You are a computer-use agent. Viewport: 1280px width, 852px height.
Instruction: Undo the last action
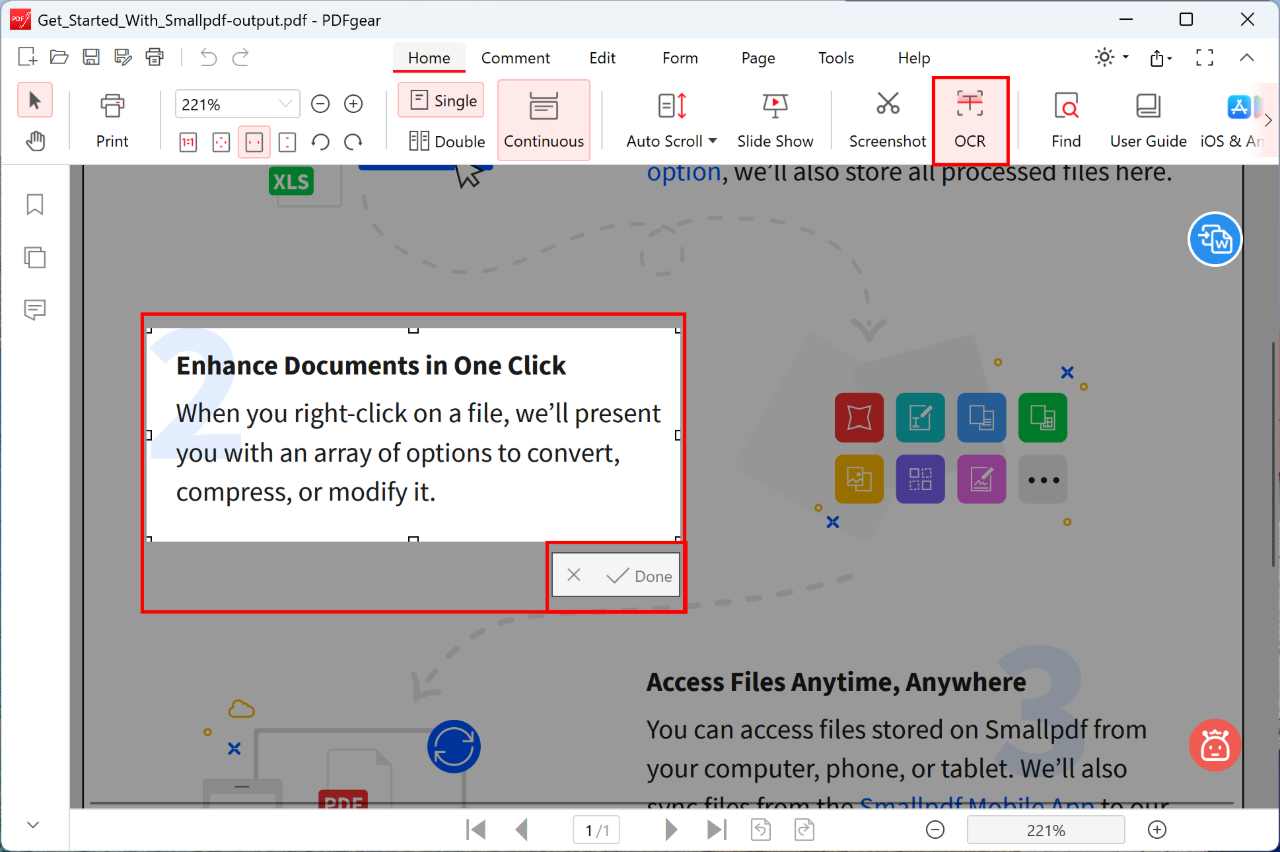pos(208,57)
